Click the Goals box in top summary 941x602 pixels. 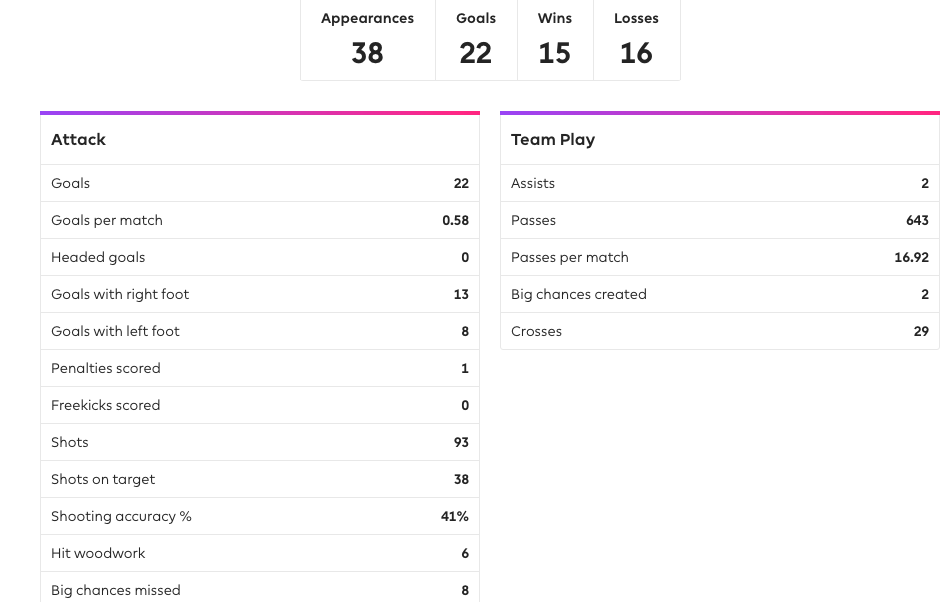(x=476, y=39)
